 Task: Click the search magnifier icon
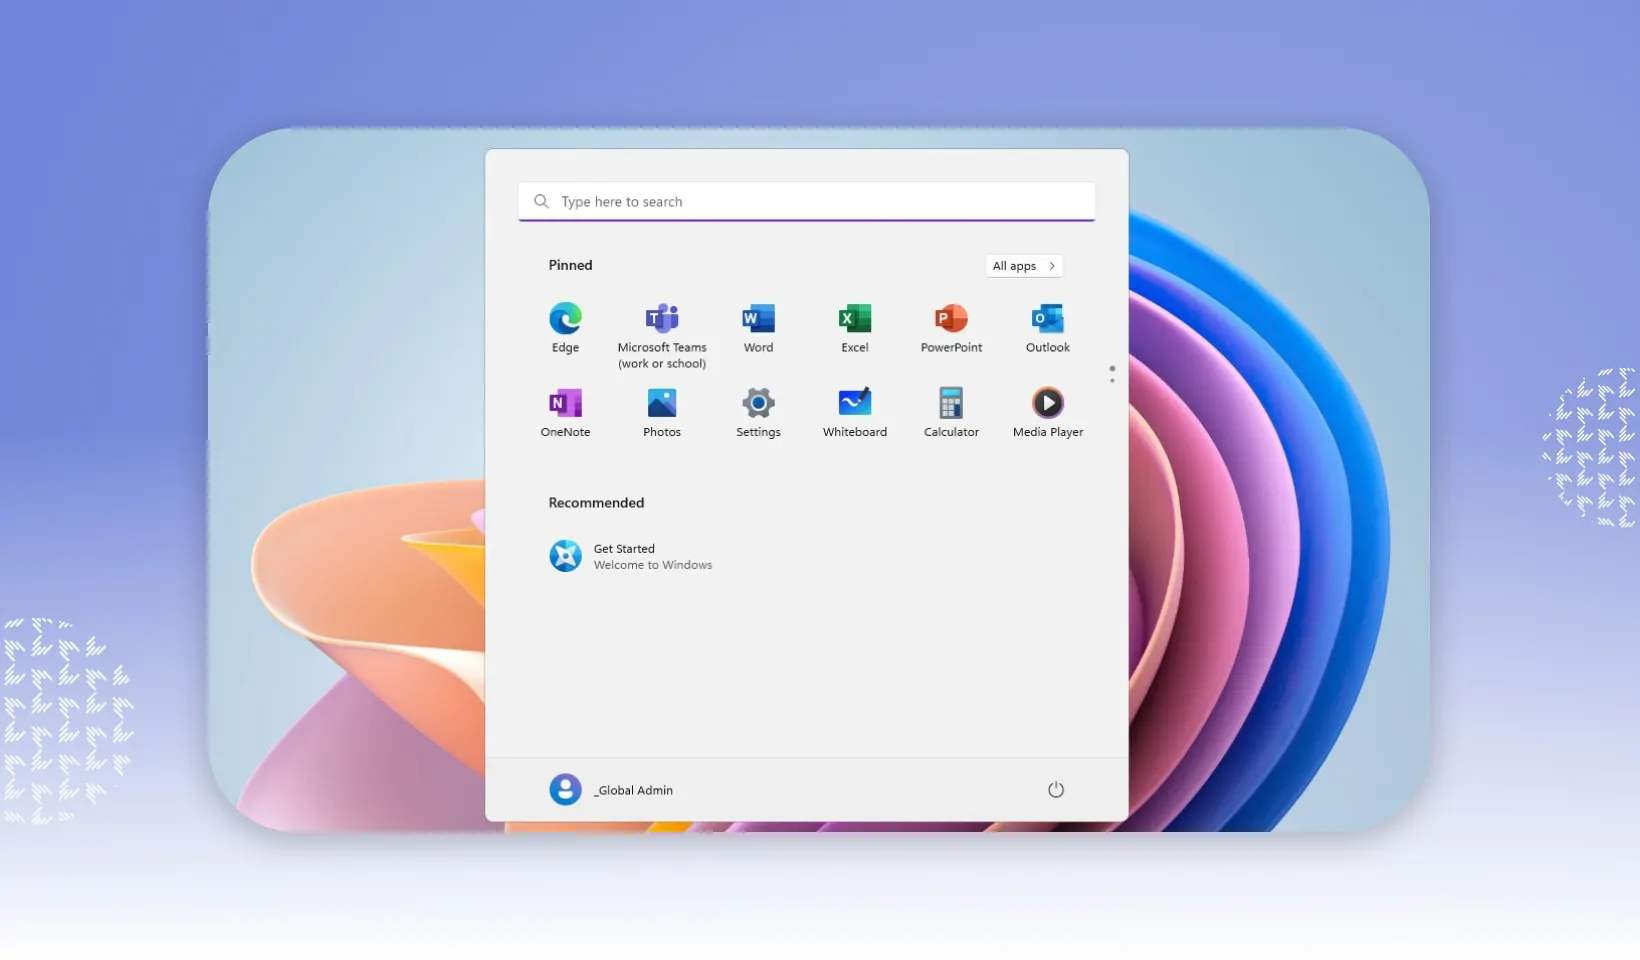coord(541,202)
